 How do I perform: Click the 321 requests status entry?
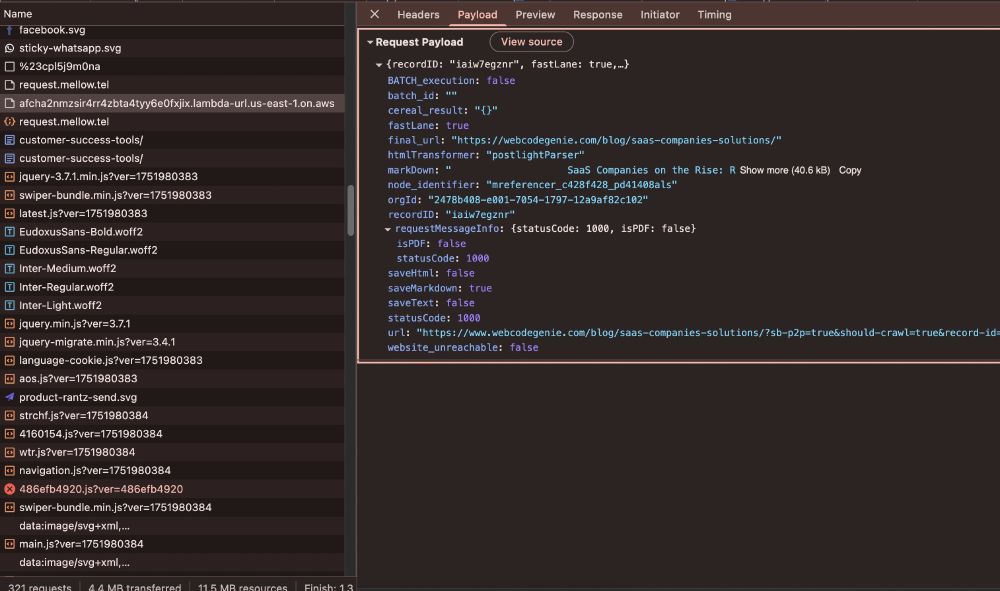(40, 587)
